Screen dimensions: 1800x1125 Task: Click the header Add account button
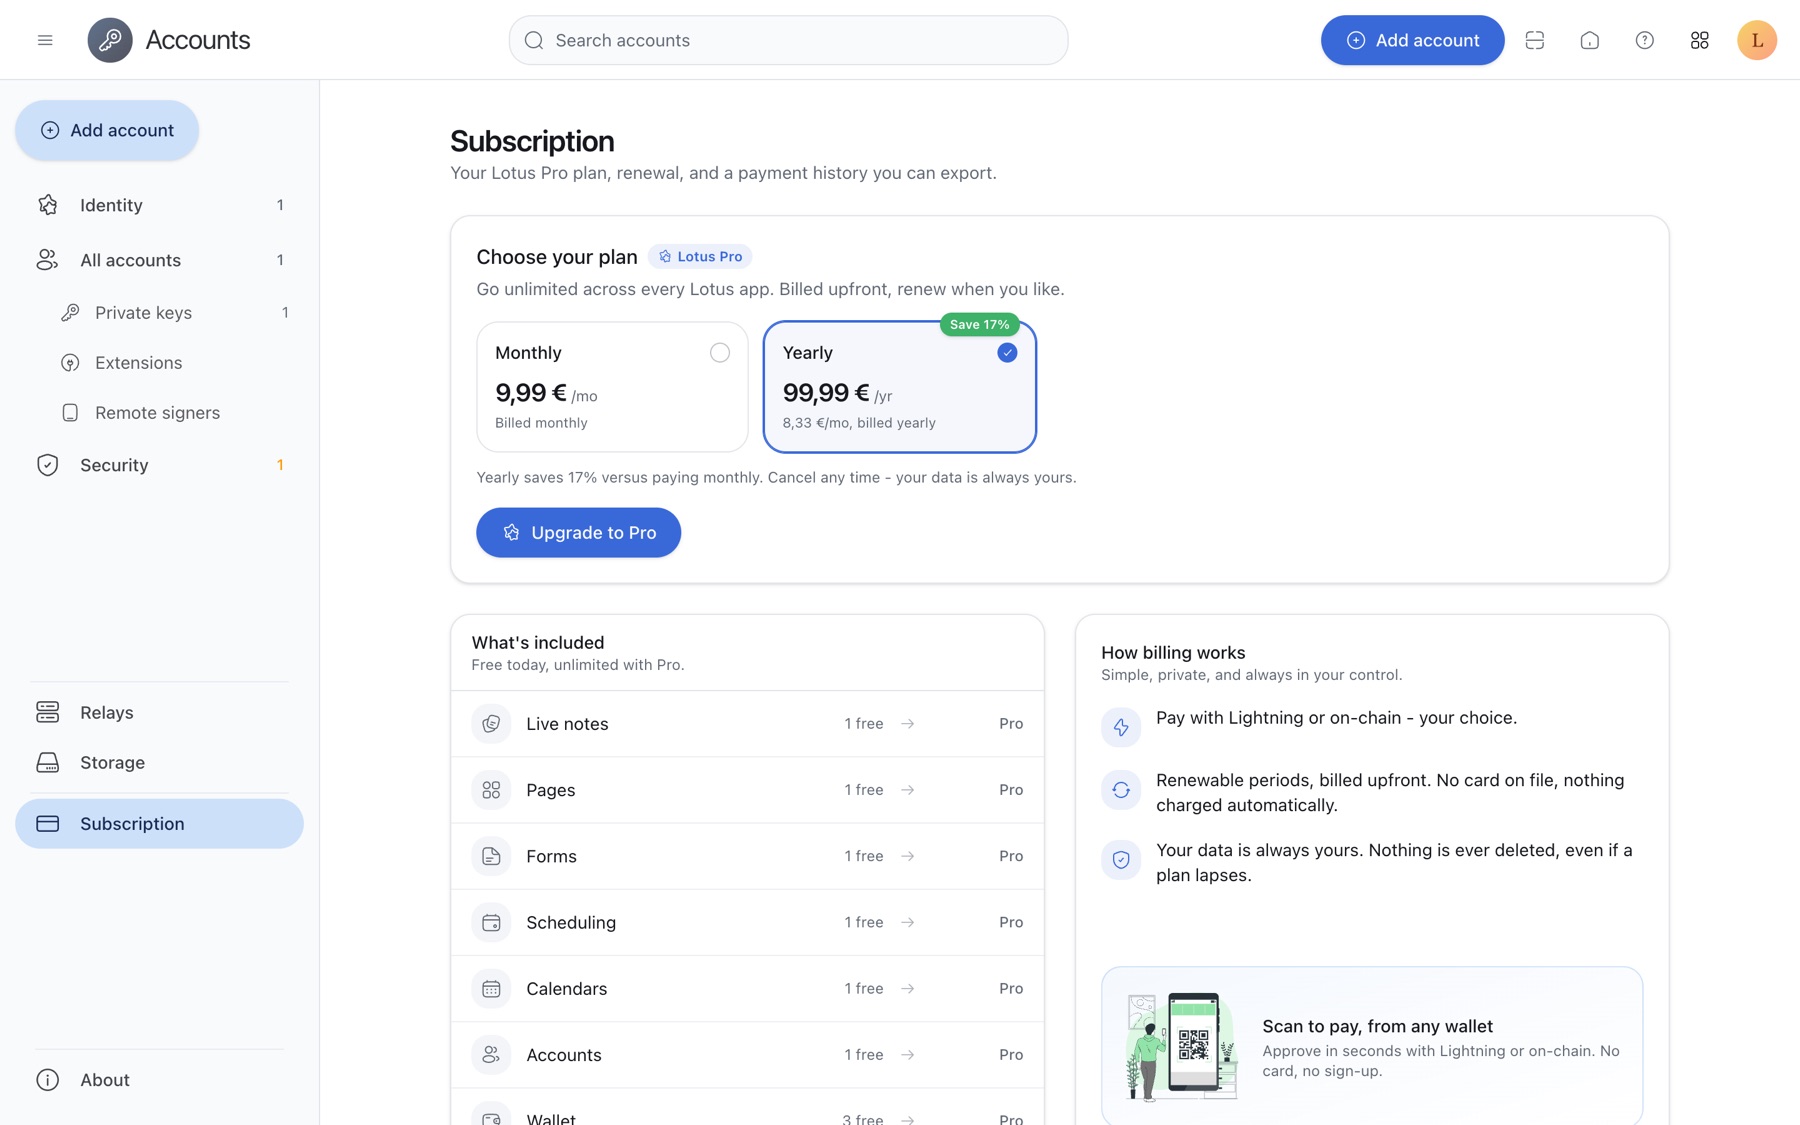[x=1412, y=40]
